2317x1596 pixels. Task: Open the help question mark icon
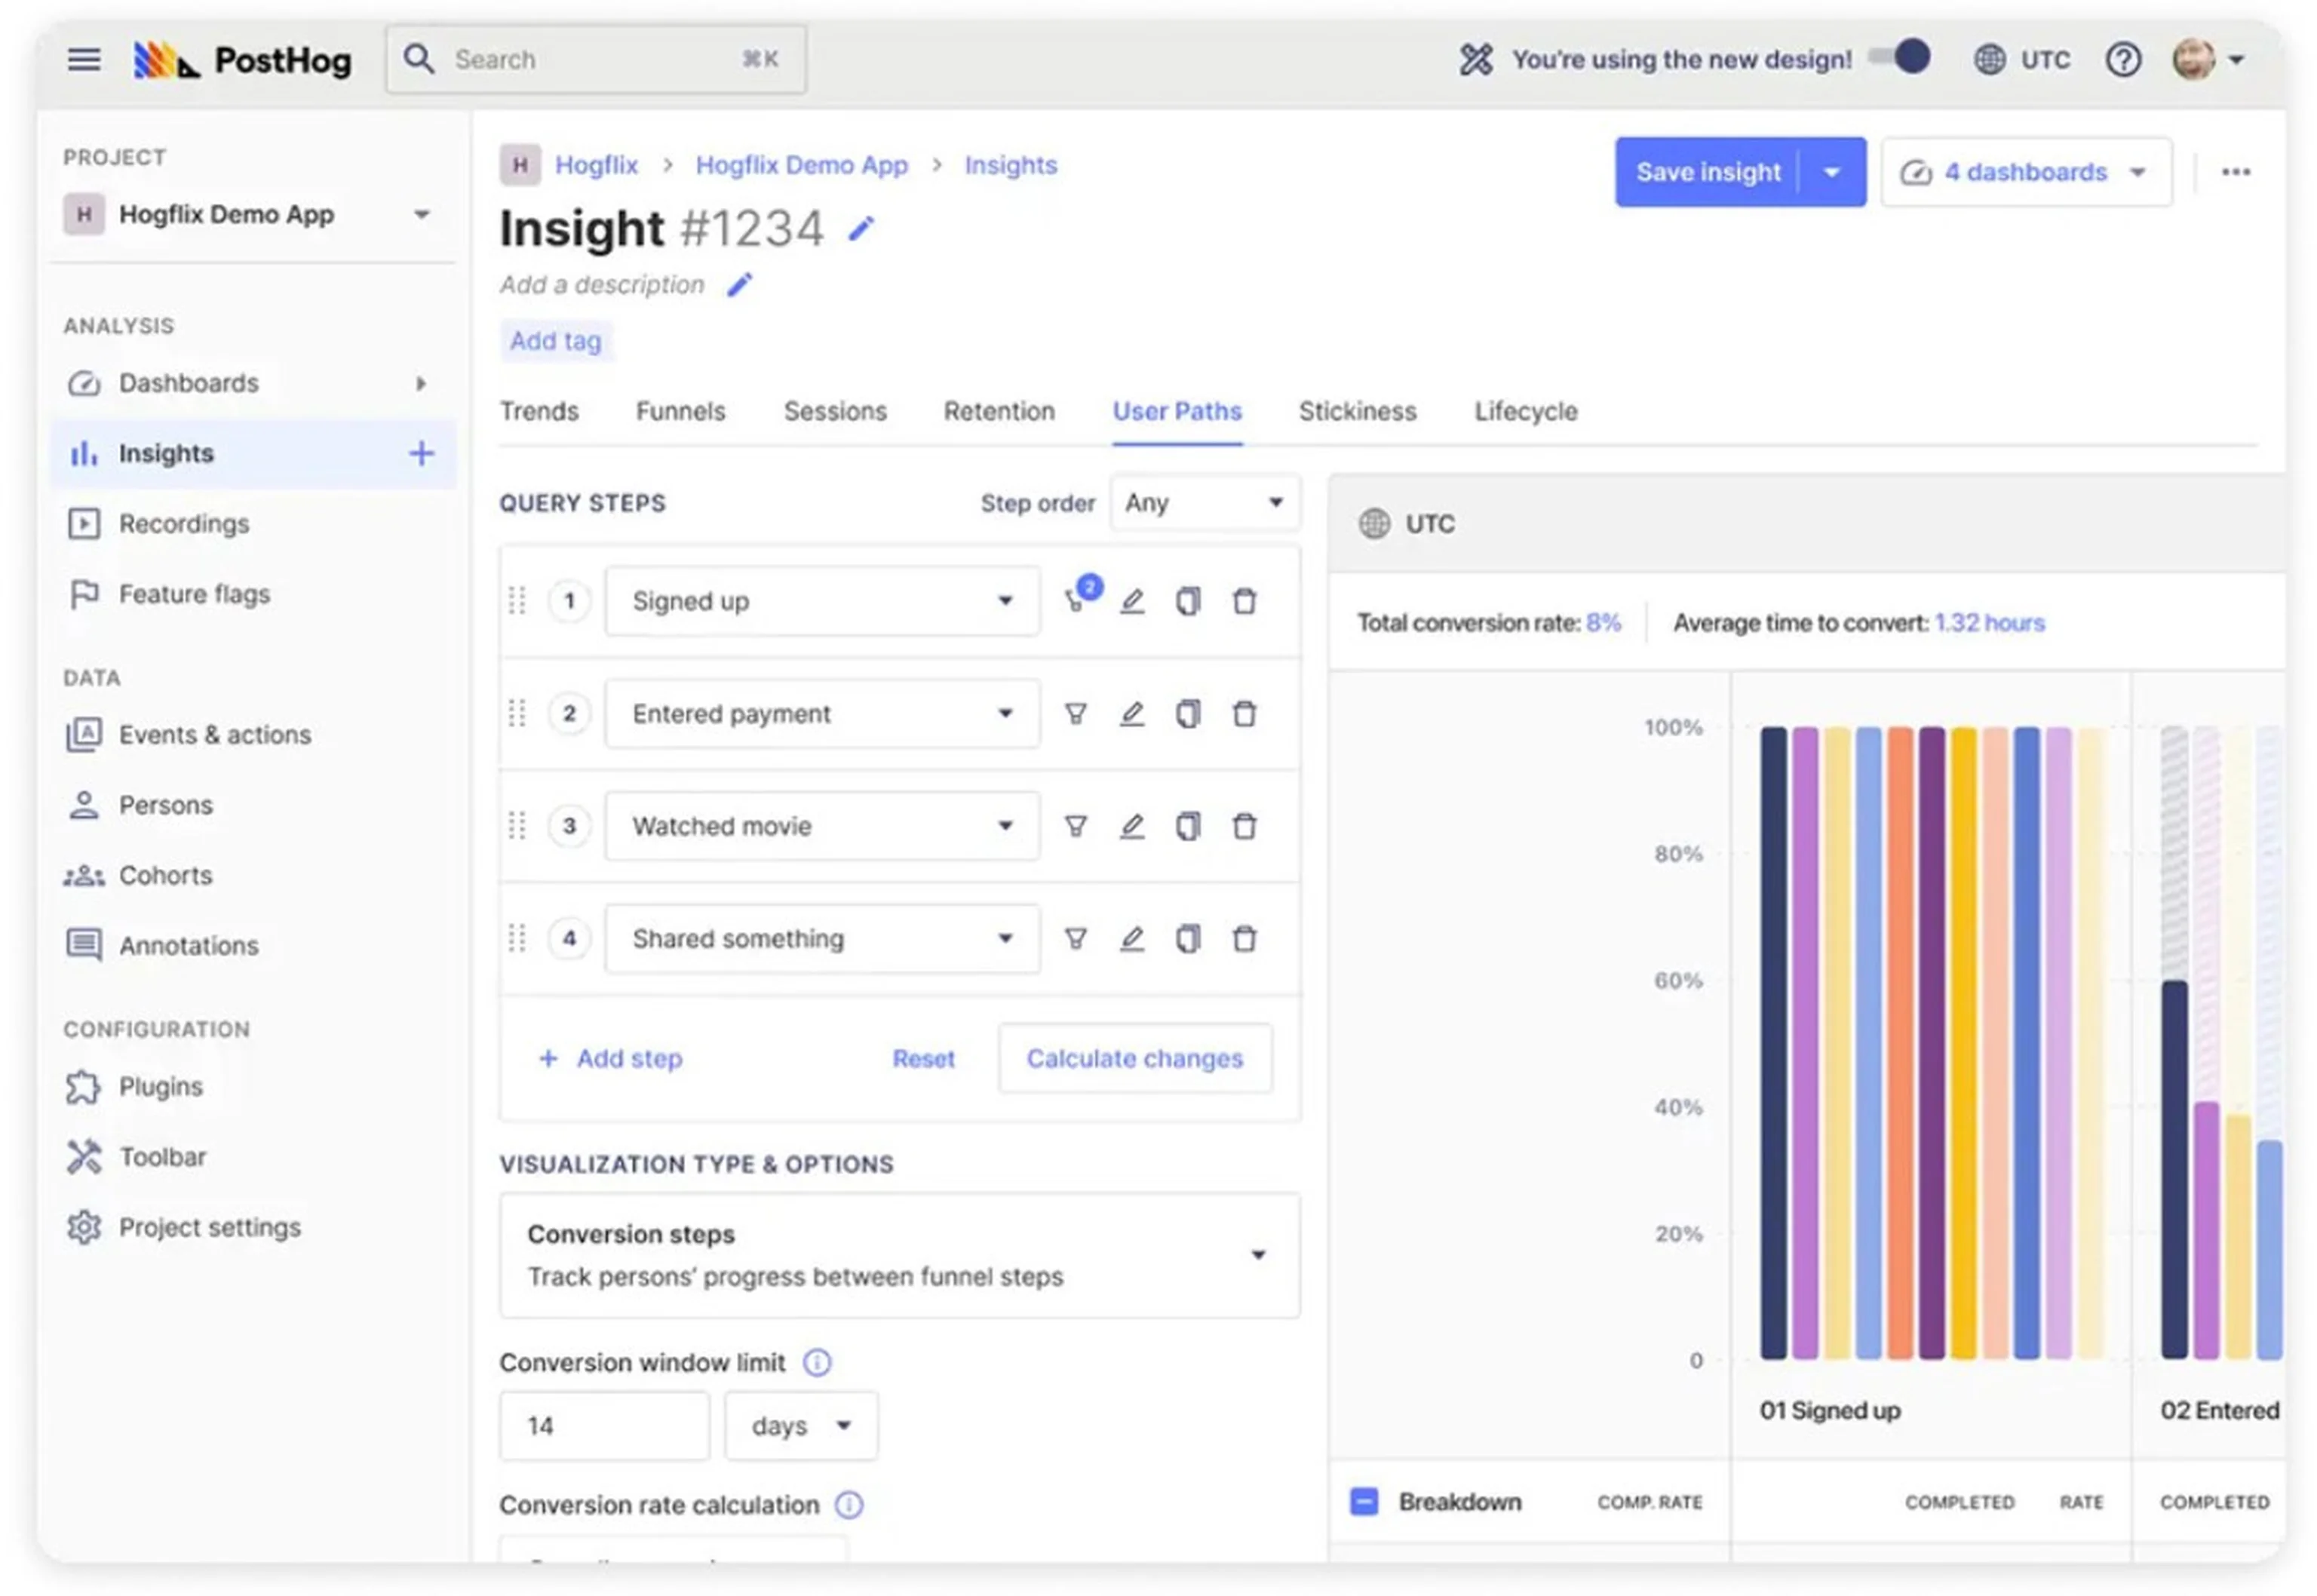pyautogui.click(x=2124, y=59)
